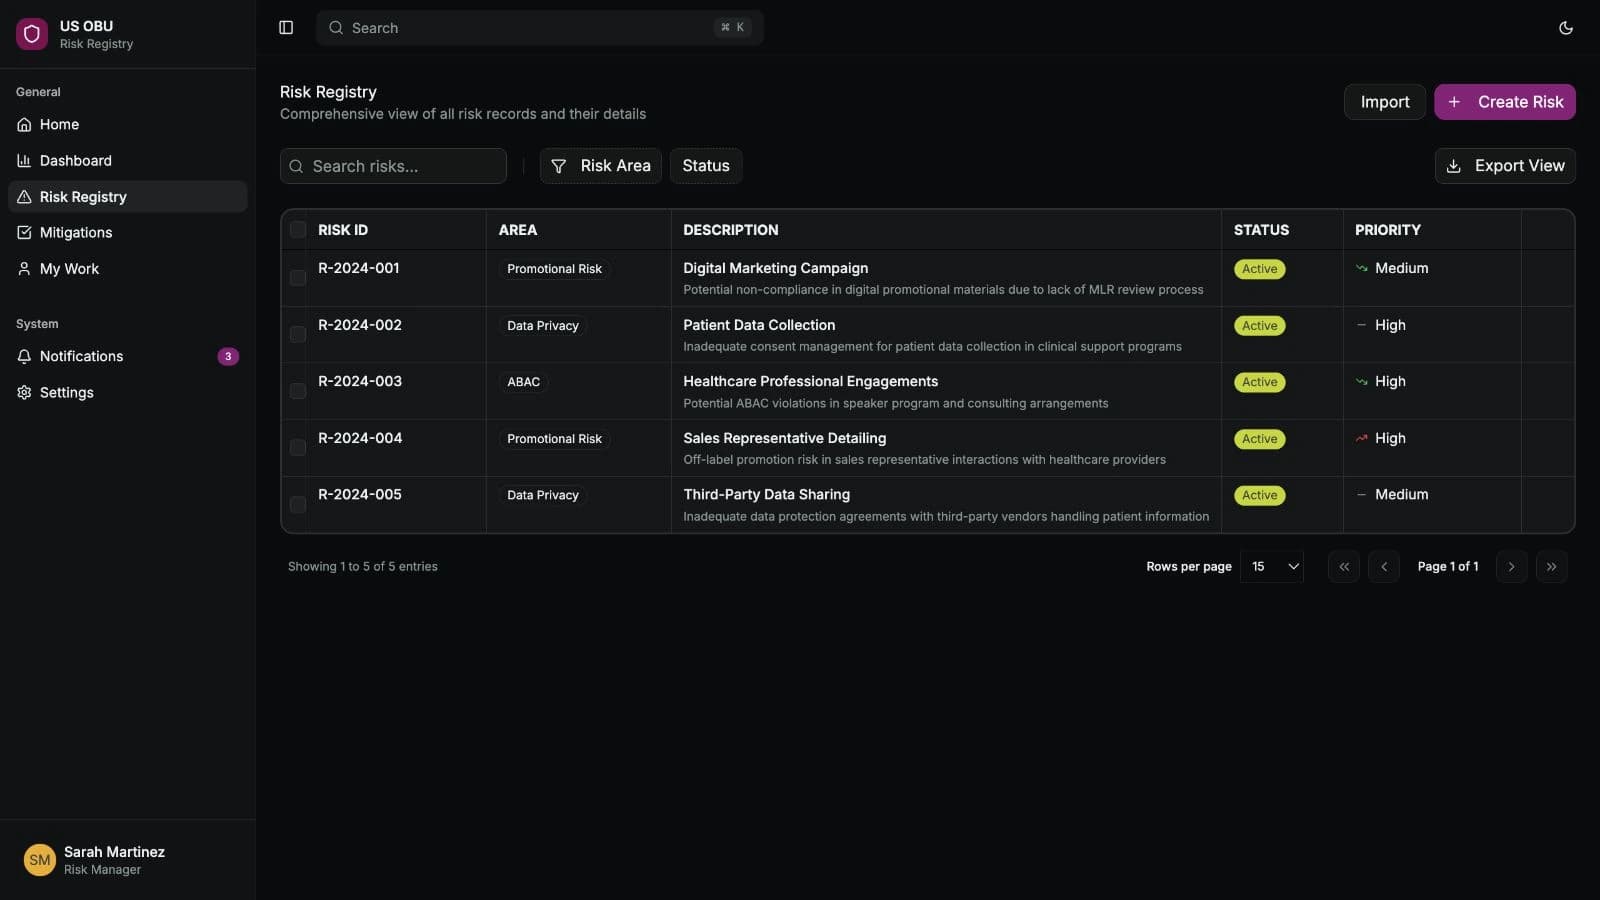
Task: Open Sarah Martinez user profile
Action: click(x=128, y=860)
